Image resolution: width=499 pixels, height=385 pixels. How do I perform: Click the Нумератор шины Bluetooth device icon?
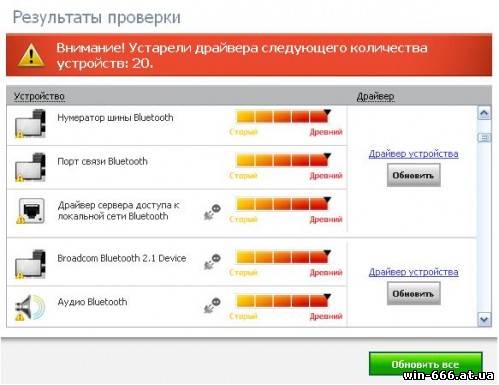point(30,124)
